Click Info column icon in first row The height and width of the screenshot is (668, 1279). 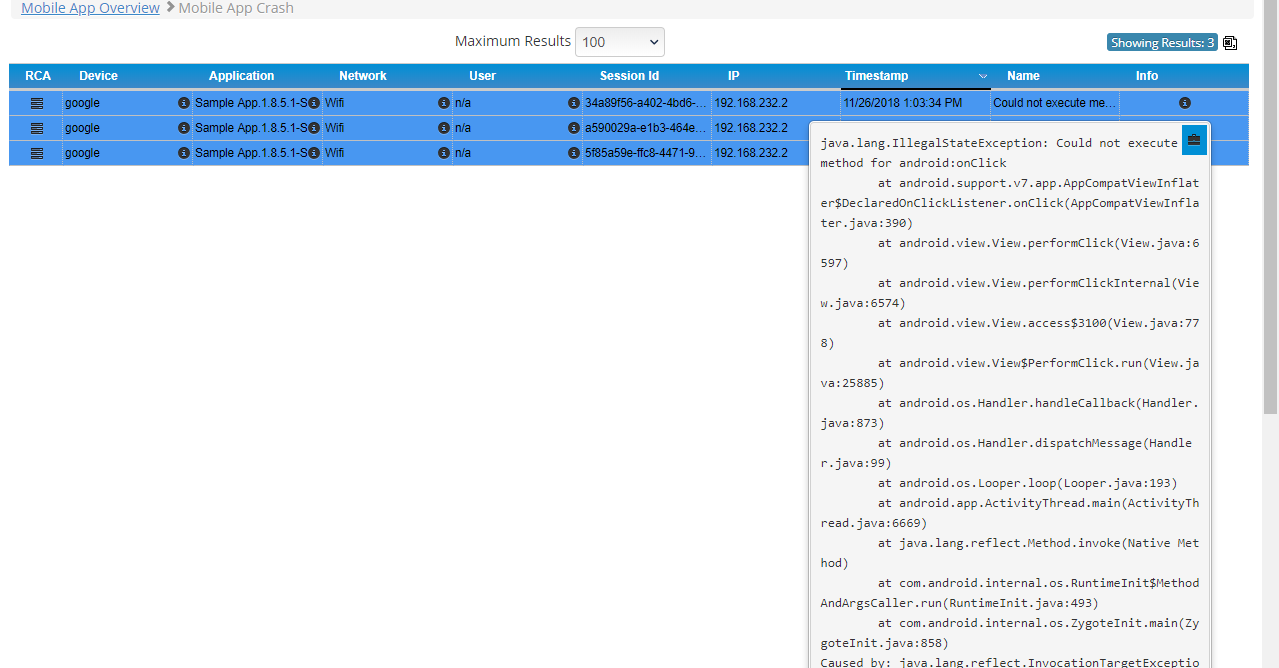pyautogui.click(x=1185, y=103)
